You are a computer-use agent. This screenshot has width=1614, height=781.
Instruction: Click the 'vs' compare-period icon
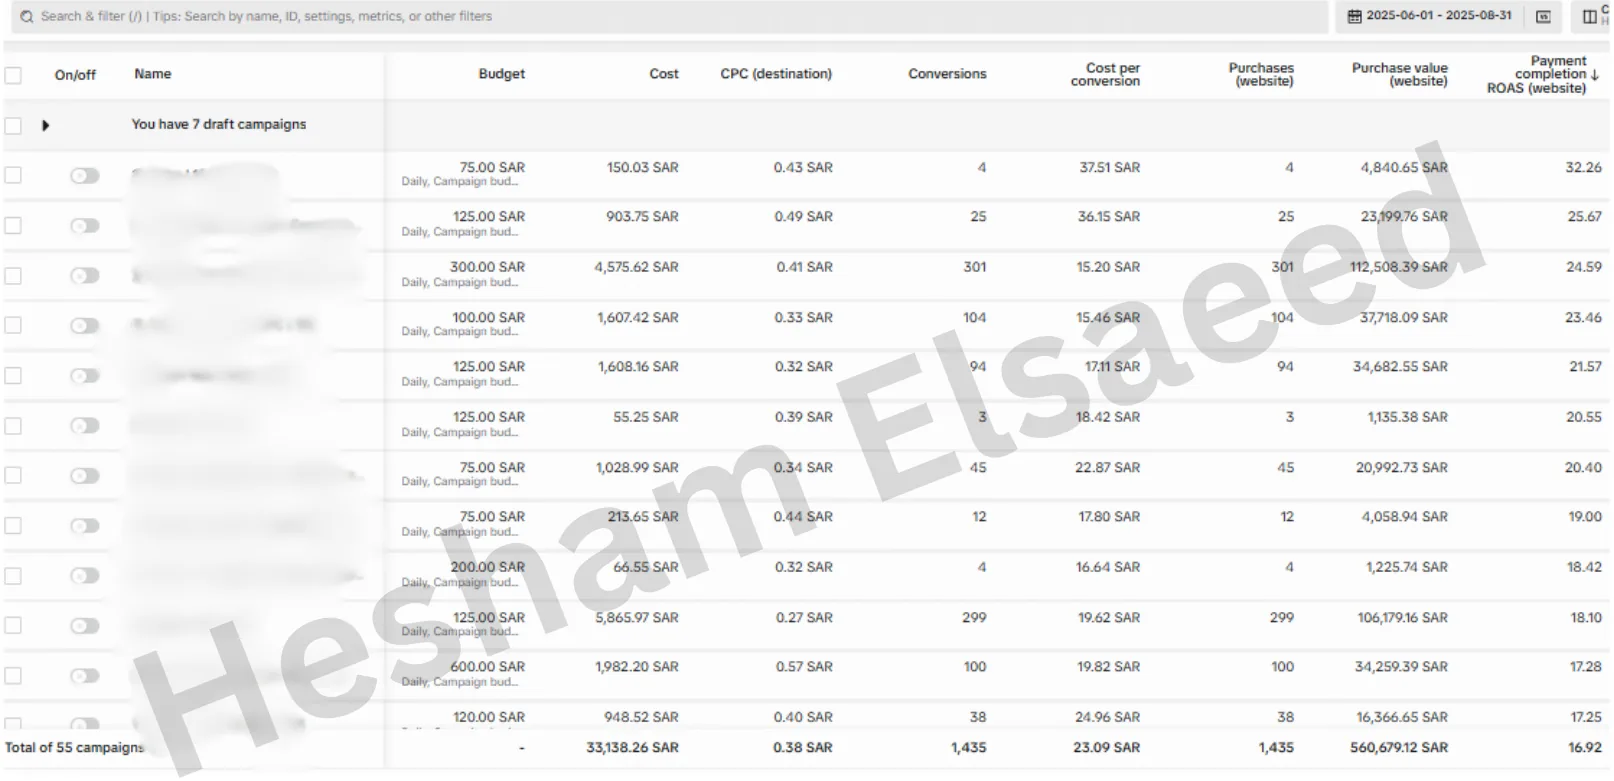pyautogui.click(x=1543, y=17)
